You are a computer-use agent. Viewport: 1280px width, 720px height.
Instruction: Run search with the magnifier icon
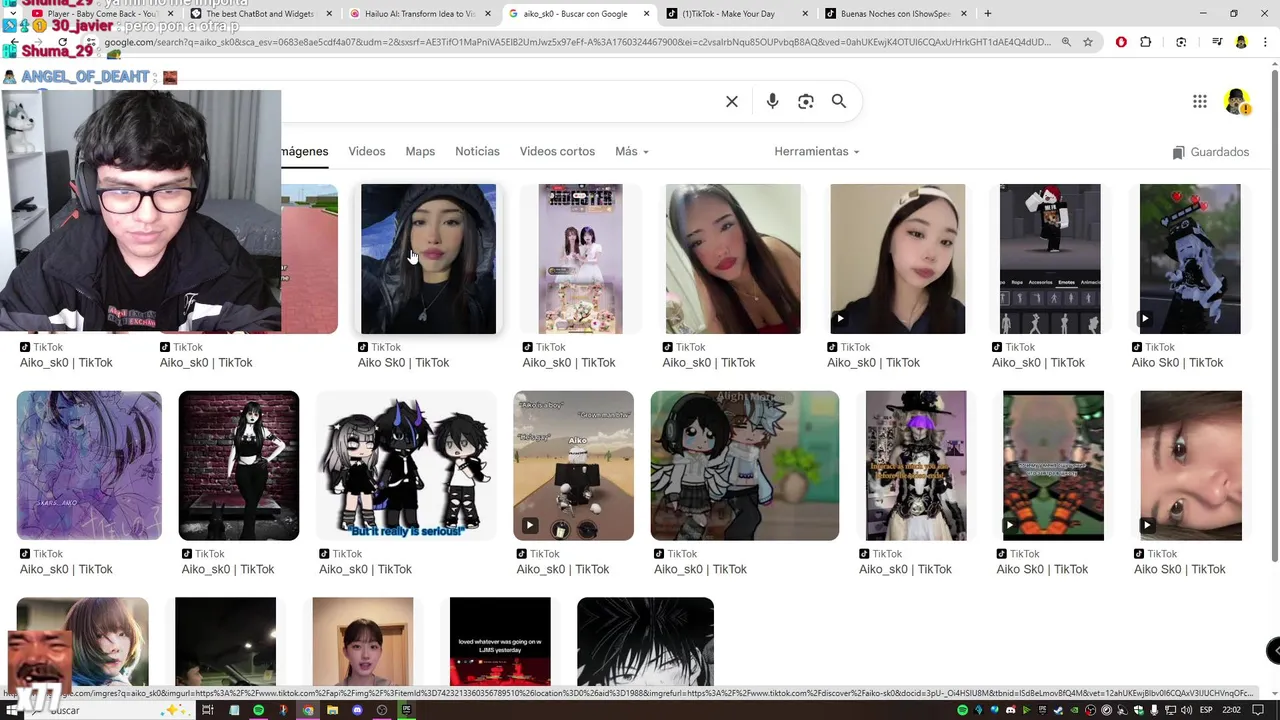pyautogui.click(x=839, y=101)
